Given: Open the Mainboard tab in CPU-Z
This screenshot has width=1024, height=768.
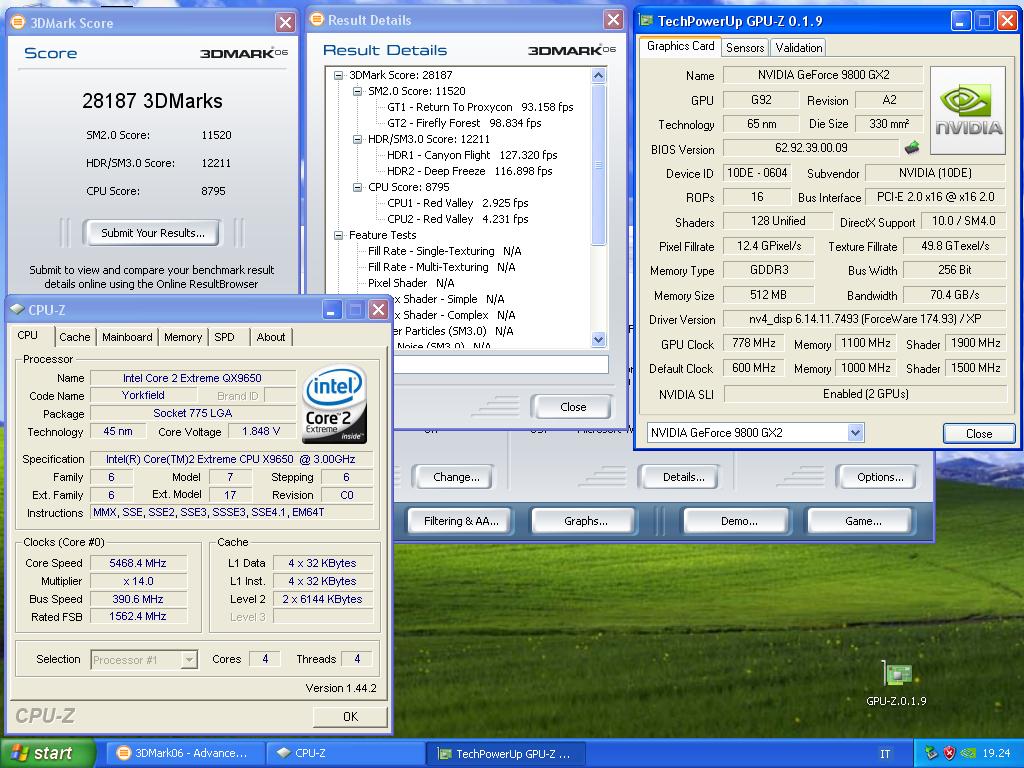Looking at the screenshot, I should [127, 337].
